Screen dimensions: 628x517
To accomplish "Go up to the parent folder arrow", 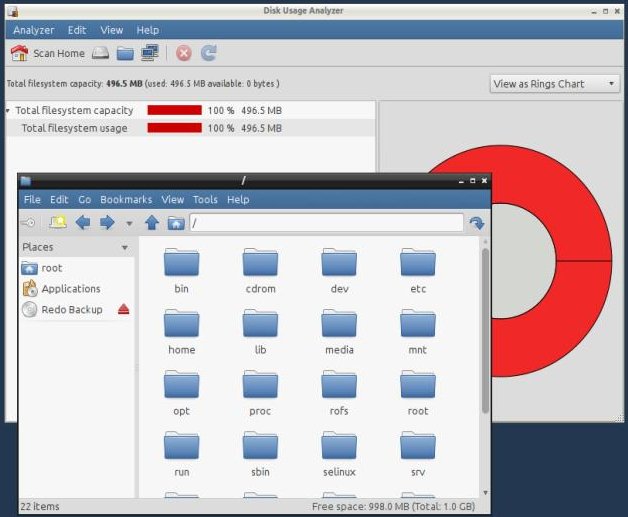I will click(x=152, y=223).
